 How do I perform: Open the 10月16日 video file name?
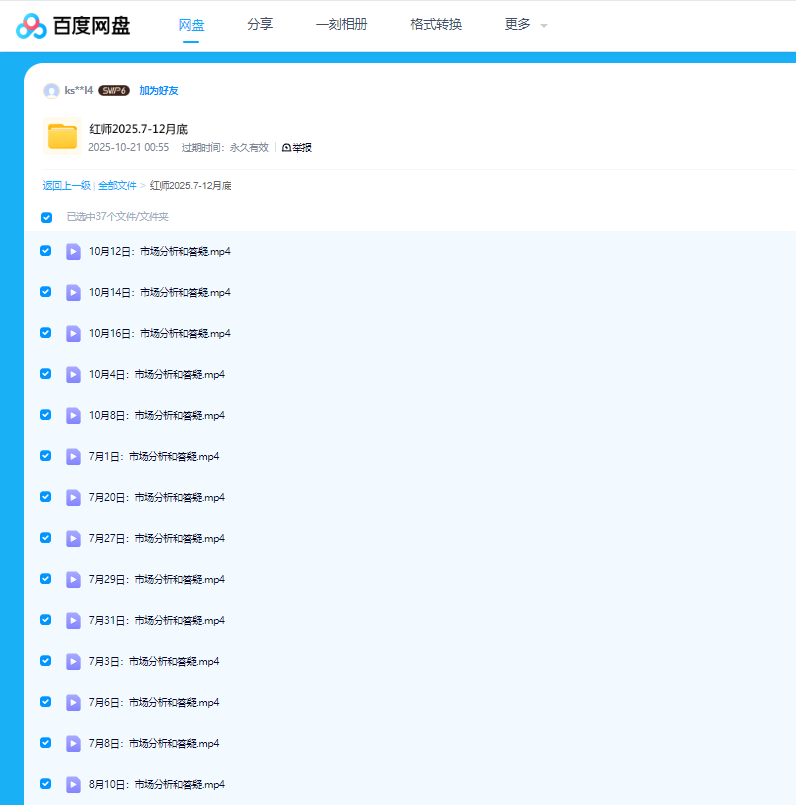click(x=160, y=333)
